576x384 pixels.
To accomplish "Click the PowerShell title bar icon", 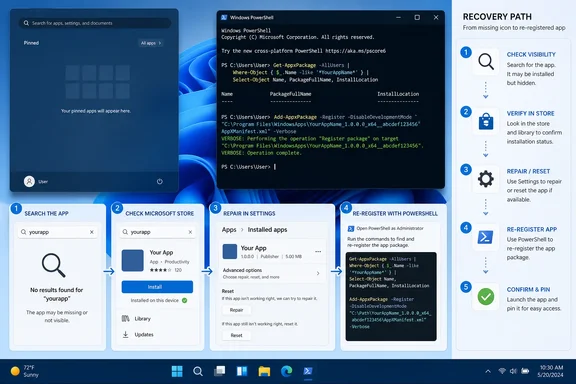I will point(224,18).
